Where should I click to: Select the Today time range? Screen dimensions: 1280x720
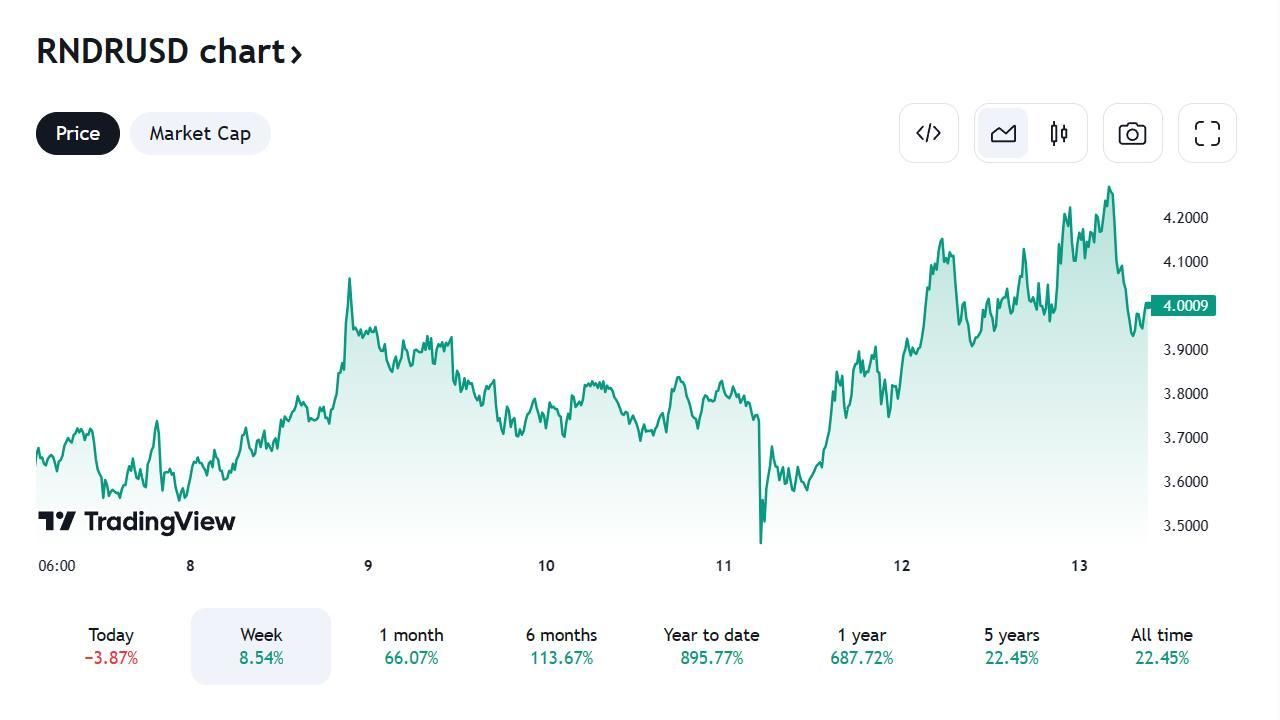click(111, 646)
